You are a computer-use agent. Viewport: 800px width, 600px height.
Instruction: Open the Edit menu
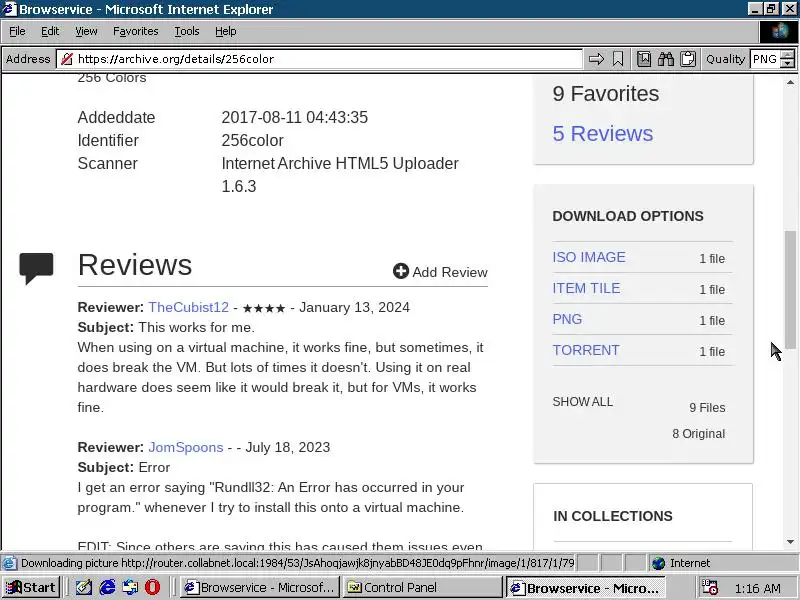50,32
